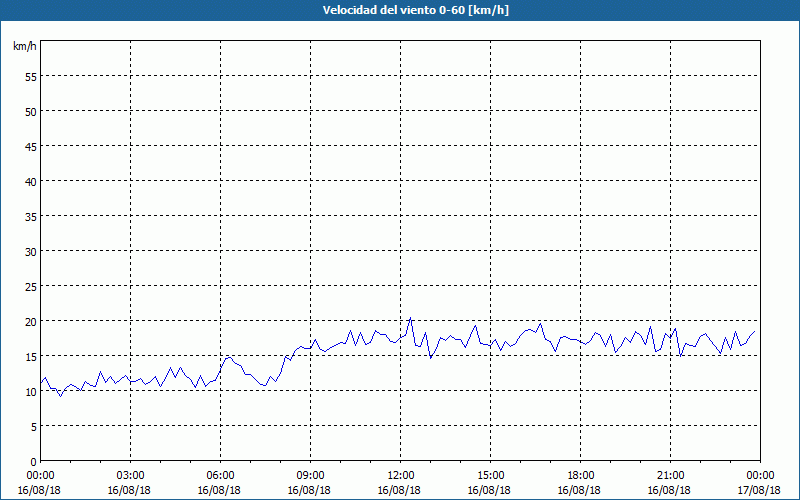Click the 0 label at the axis origin

[34, 461]
